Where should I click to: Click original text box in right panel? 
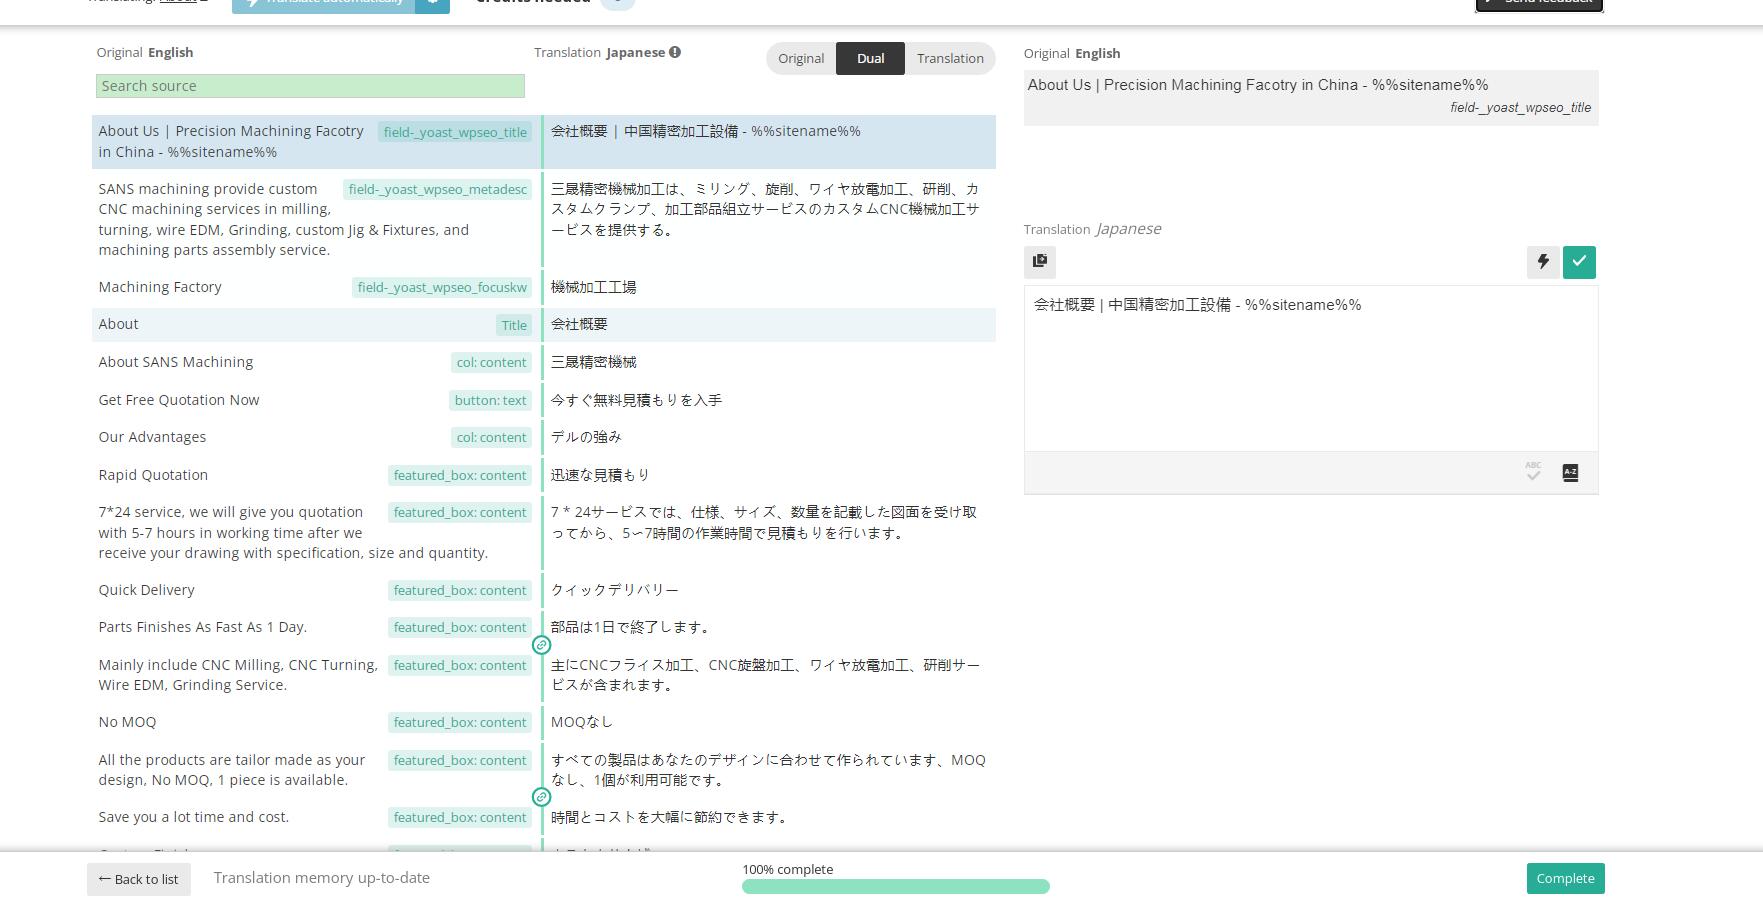[x=1311, y=98]
